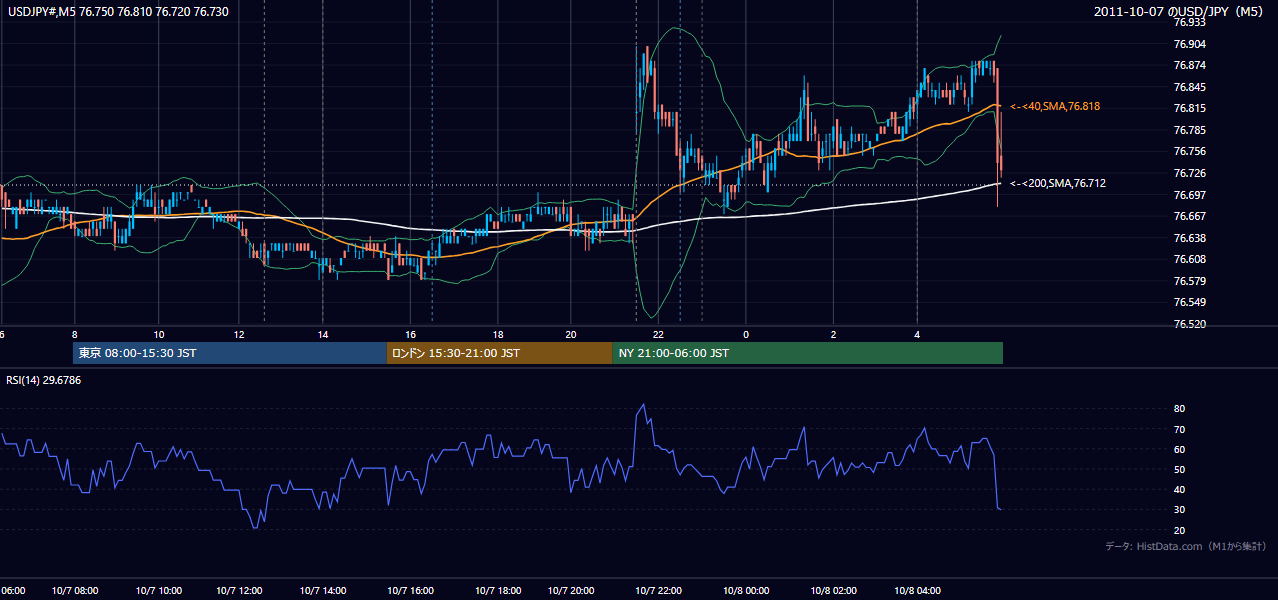Image resolution: width=1278 pixels, height=600 pixels.
Task: Click price axis value 76.697
Action: pos(1189,194)
